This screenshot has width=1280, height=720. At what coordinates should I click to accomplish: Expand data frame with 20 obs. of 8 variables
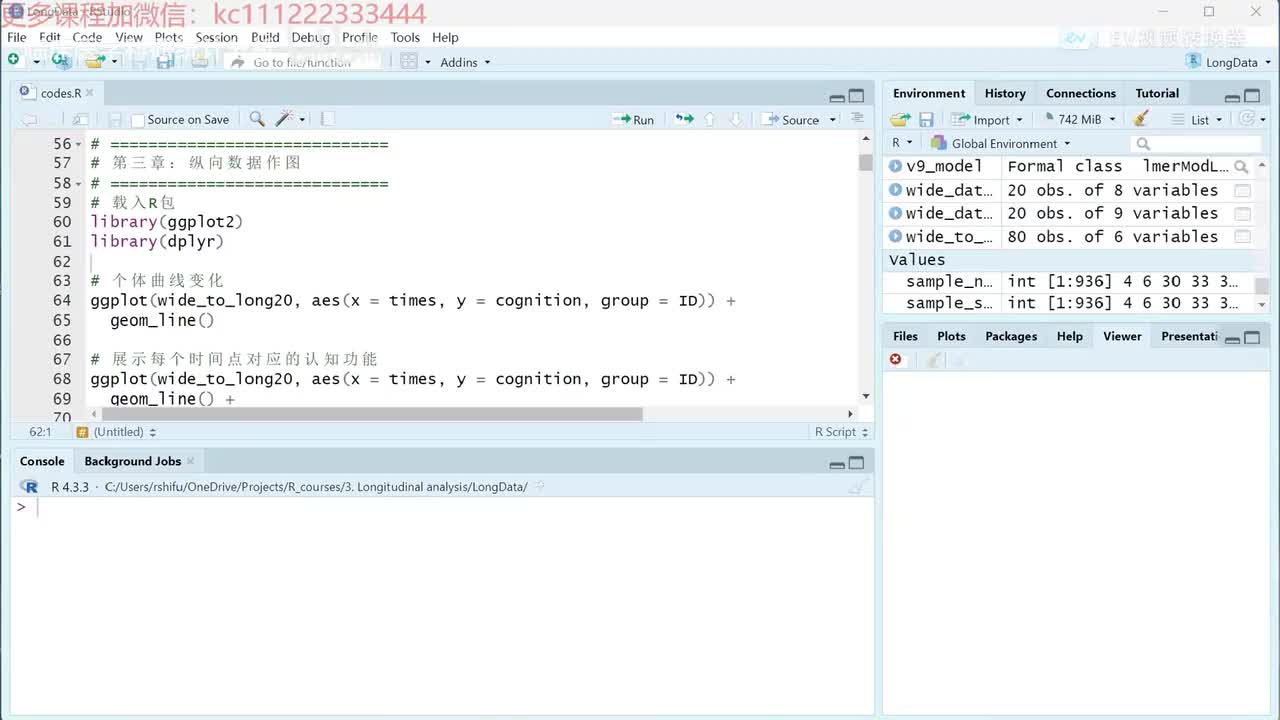click(x=895, y=190)
